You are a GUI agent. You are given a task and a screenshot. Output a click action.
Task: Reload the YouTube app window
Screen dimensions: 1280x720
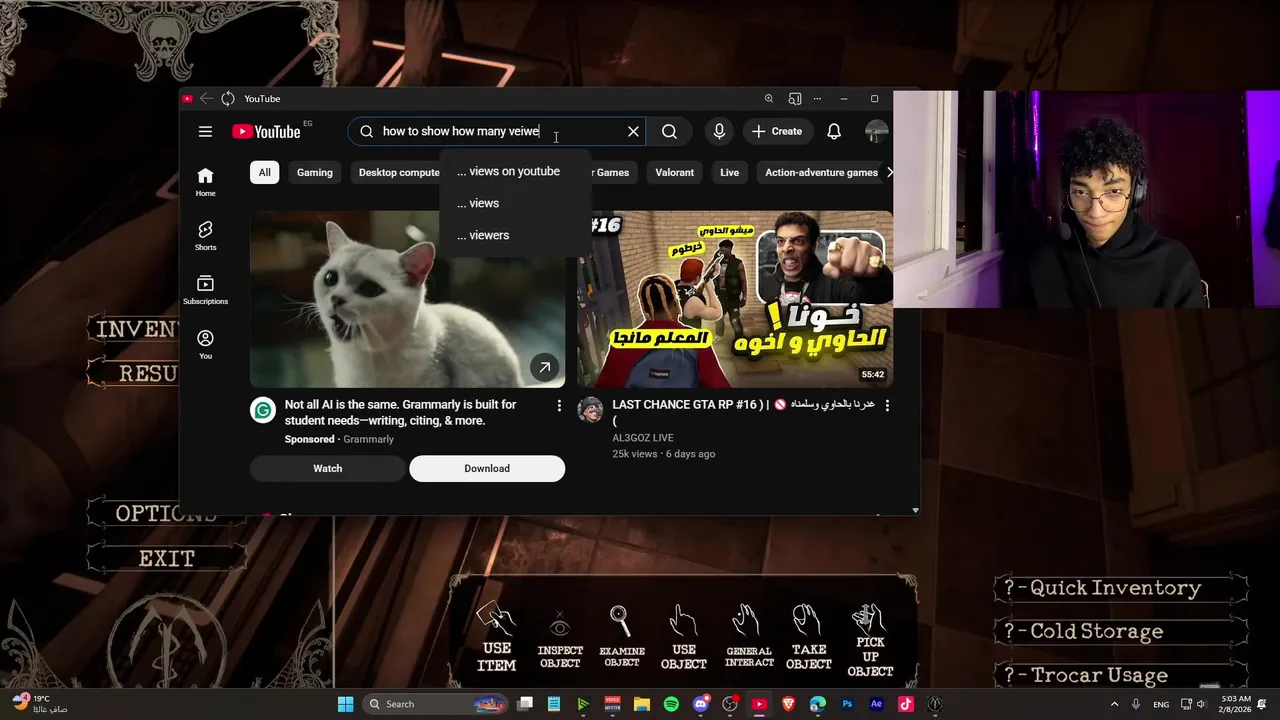tap(228, 98)
